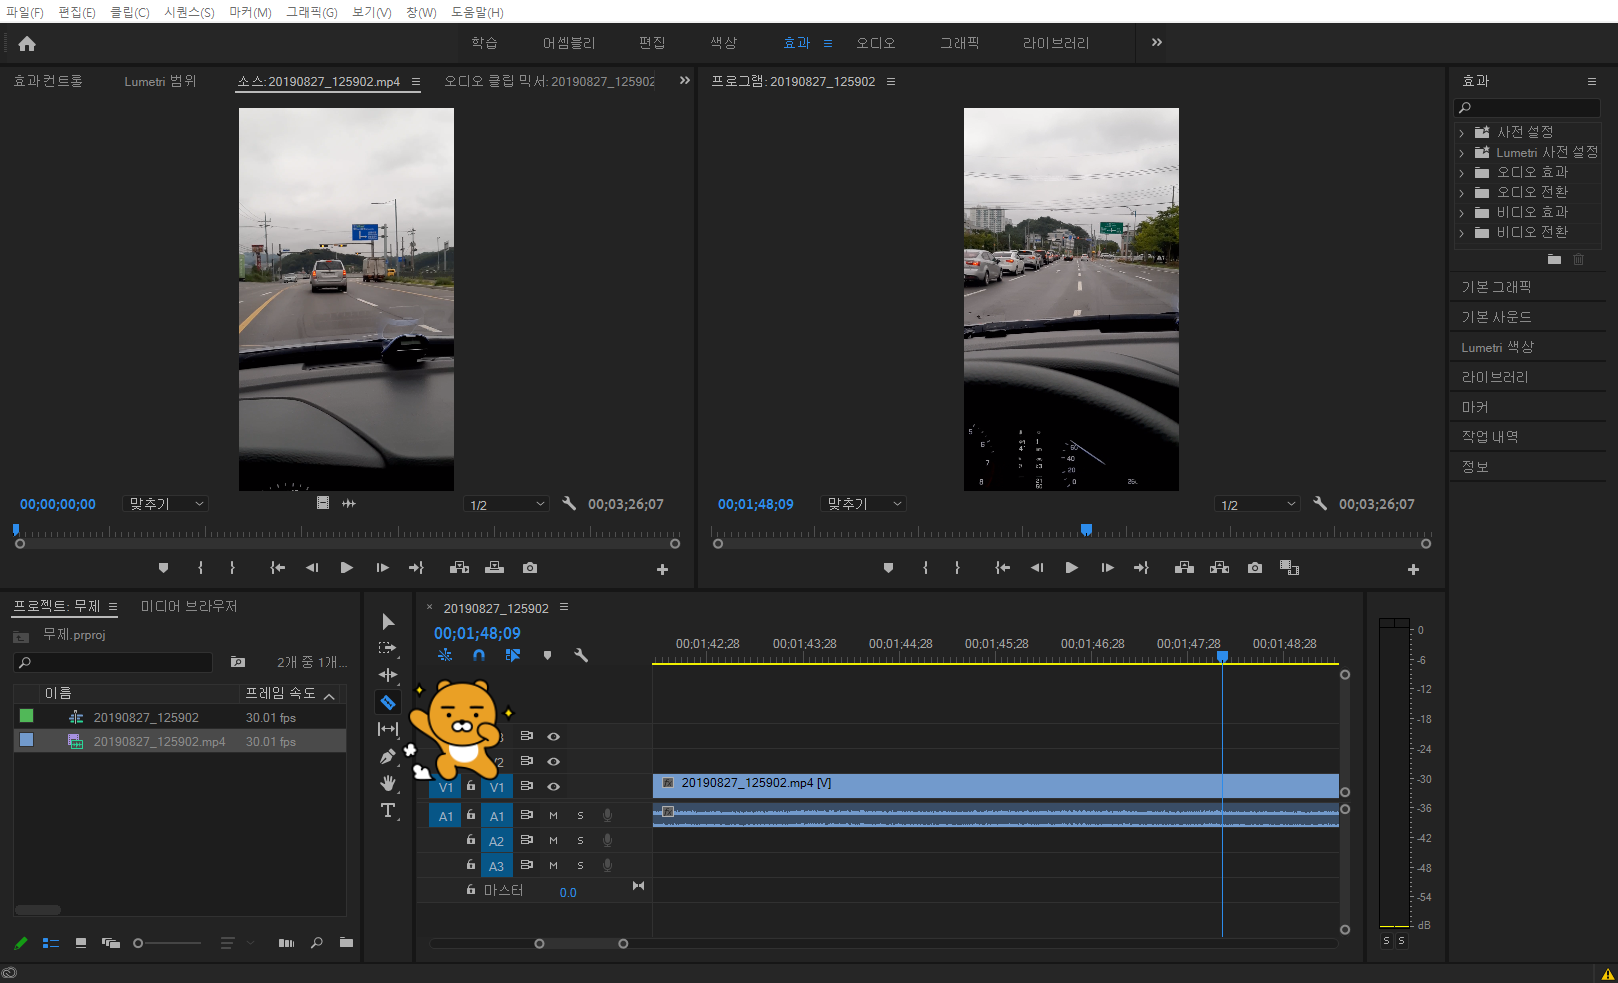Export frame from the Program monitor
The image size is (1618, 983).
point(1254,568)
